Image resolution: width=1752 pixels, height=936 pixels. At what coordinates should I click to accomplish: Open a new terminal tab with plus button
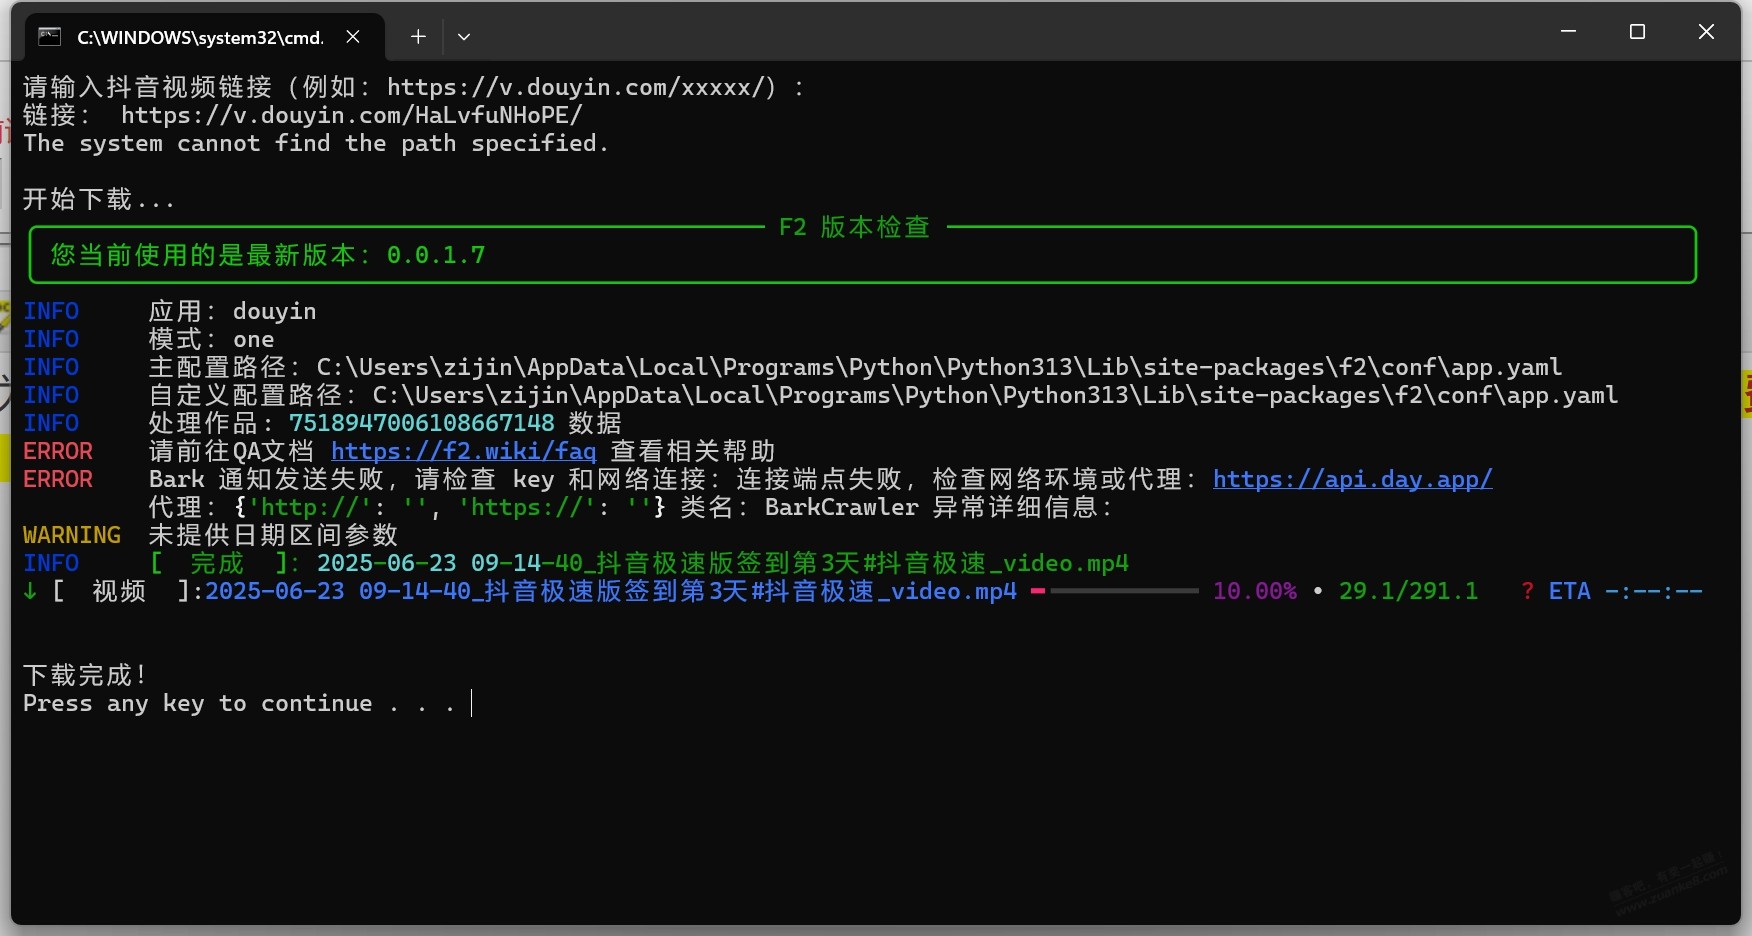(x=418, y=37)
